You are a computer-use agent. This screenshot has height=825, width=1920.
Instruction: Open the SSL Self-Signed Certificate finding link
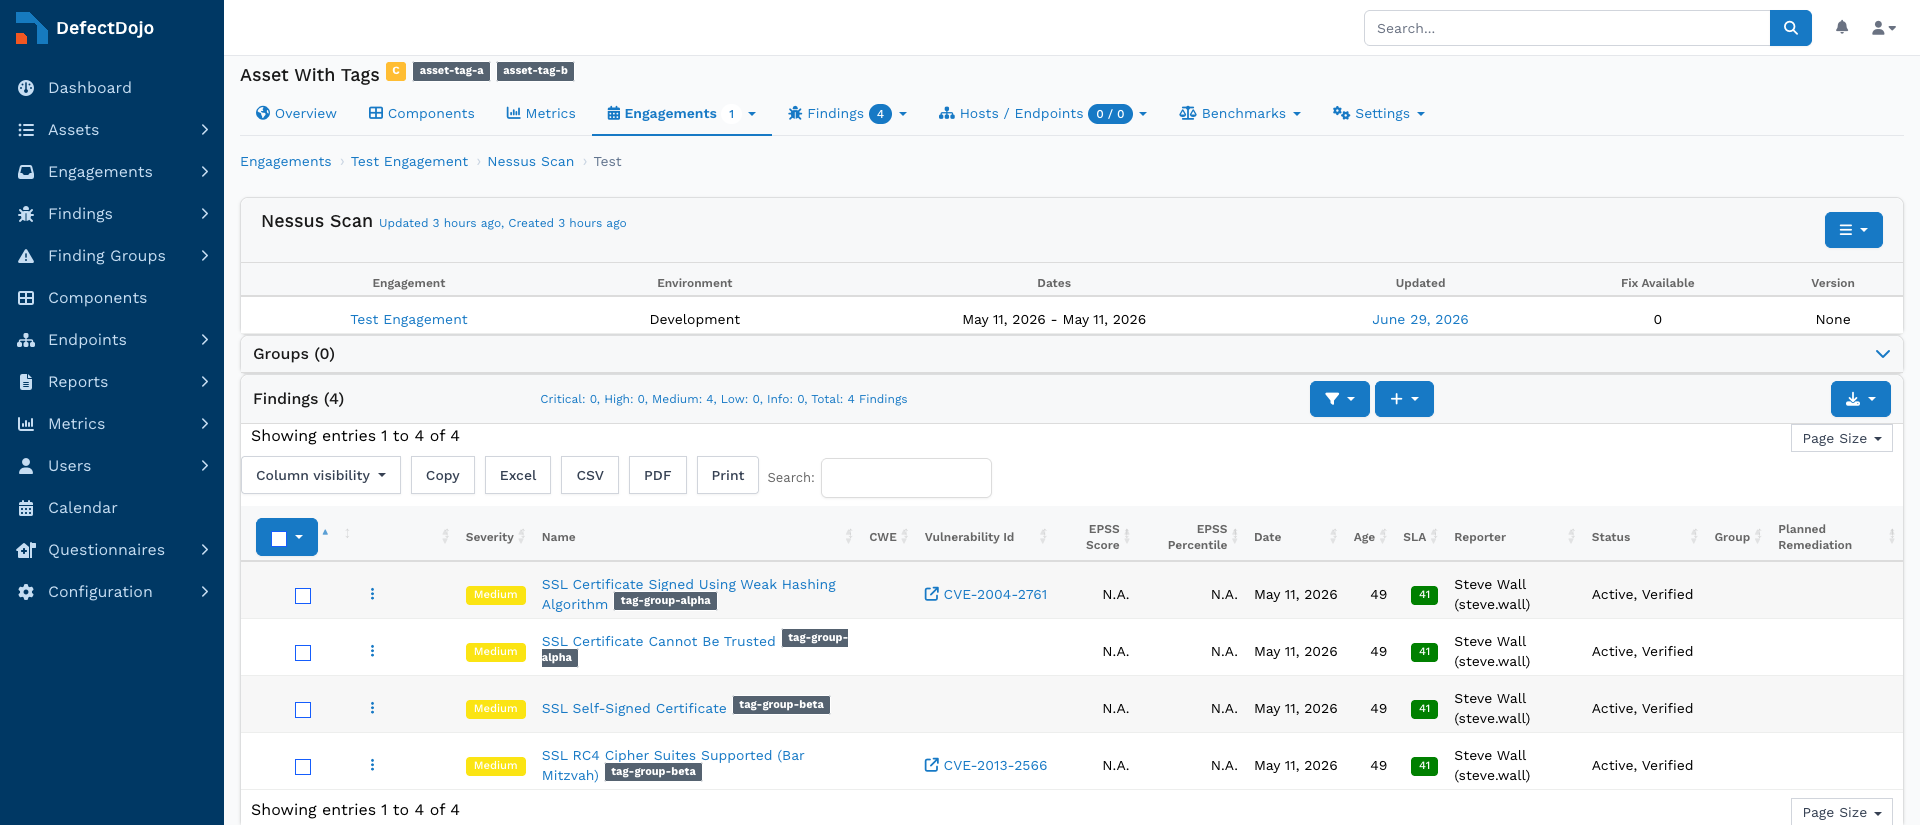(634, 708)
